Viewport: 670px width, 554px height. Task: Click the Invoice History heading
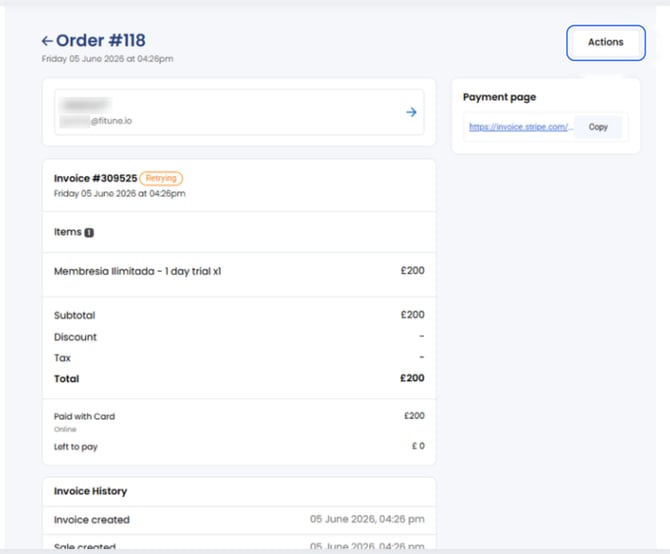pos(90,491)
